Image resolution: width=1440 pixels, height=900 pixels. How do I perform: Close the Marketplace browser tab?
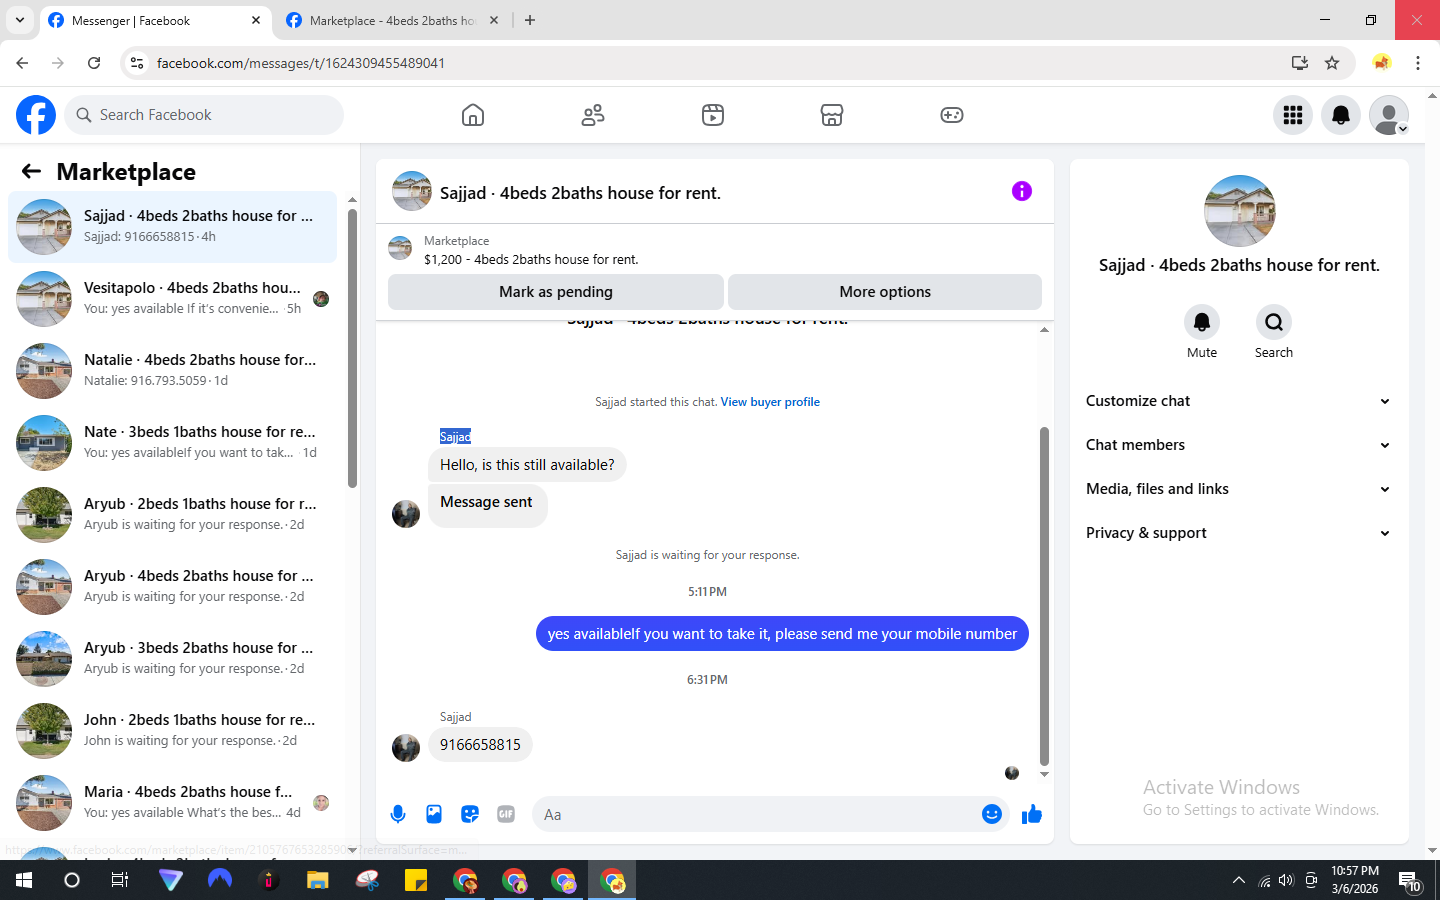coord(494,20)
